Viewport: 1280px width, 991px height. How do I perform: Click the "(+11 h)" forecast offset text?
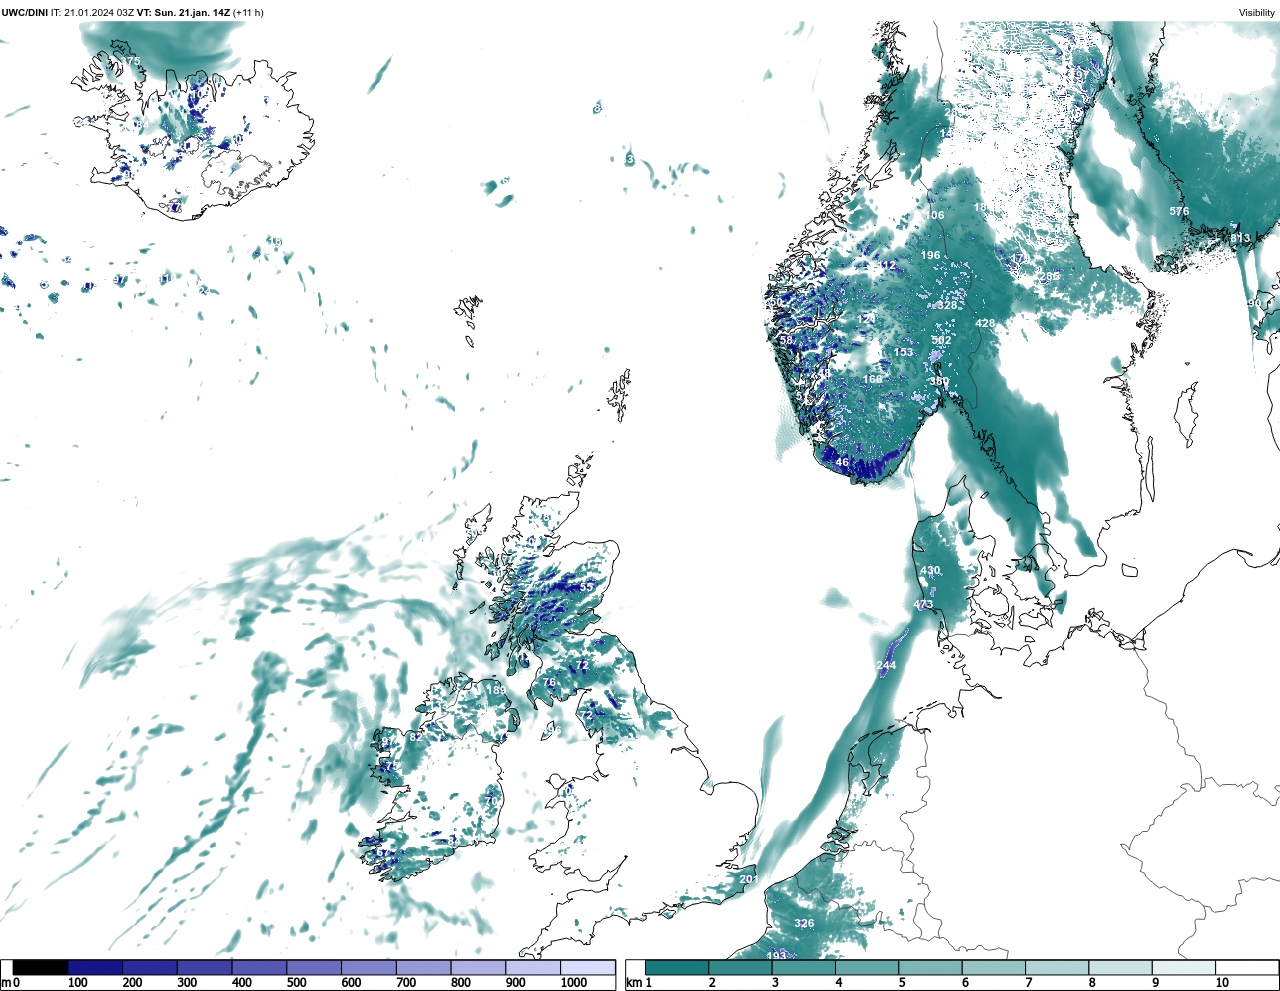coord(248,12)
